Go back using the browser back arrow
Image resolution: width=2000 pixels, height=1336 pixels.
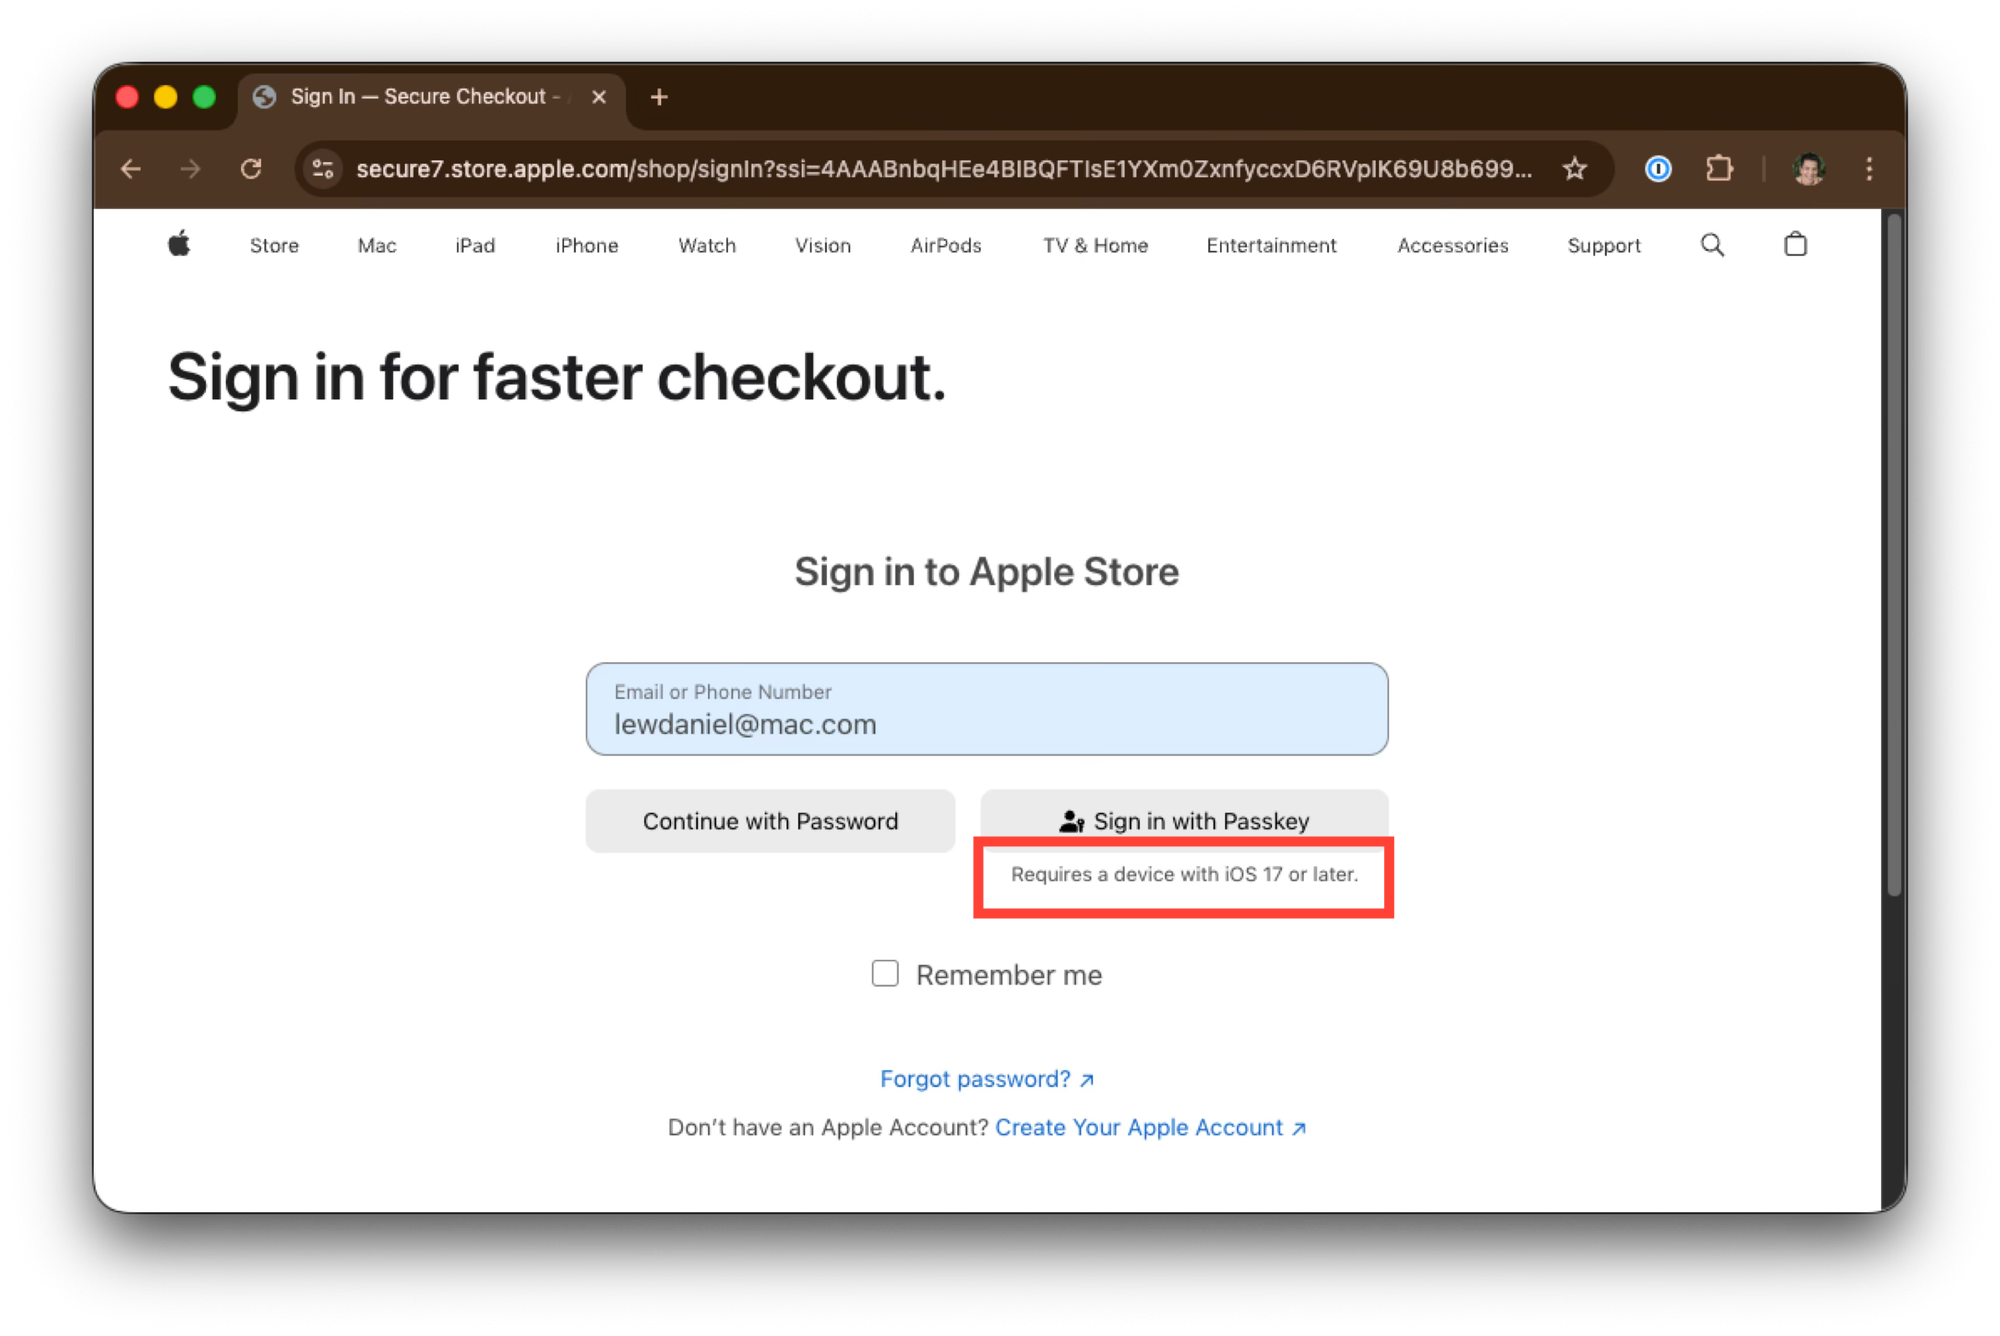(131, 169)
